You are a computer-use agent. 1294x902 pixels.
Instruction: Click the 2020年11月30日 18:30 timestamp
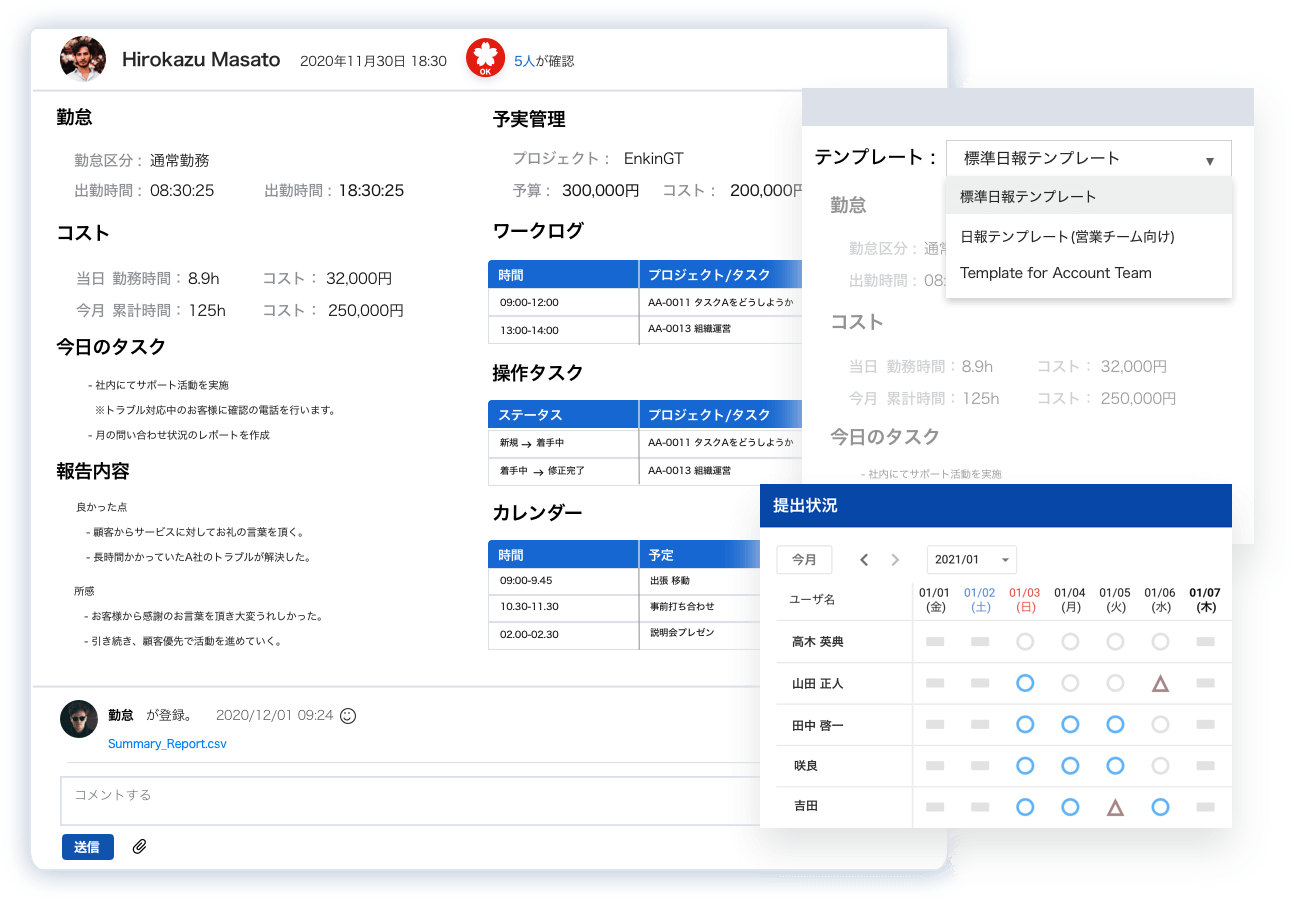(x=373, y=61)
